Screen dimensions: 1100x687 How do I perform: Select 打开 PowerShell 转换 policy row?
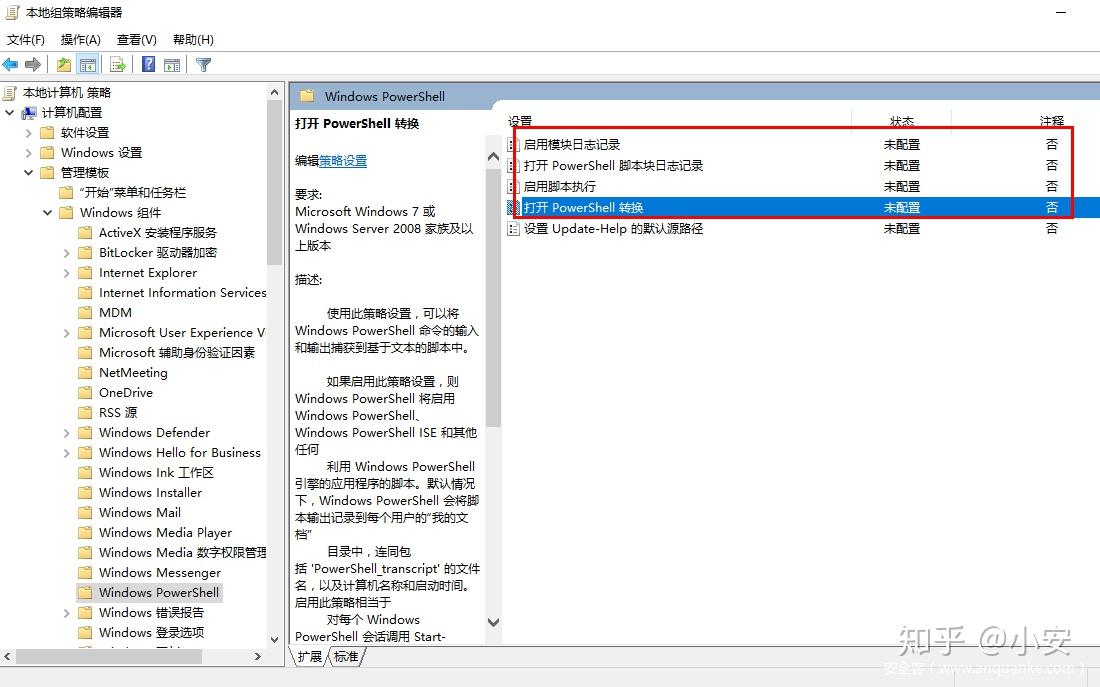click(803, 208)
